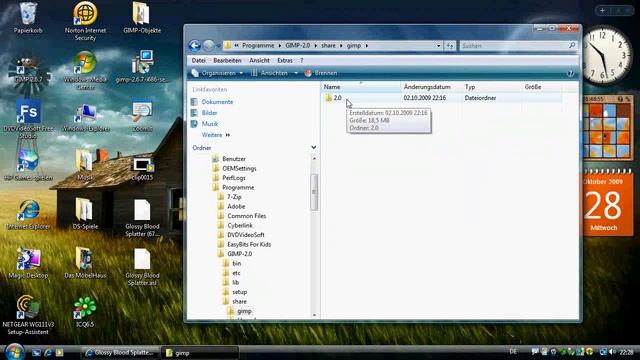This screenshot has width=640, height=360.
Task: Click the Windows Start orb
Action: pos(15,351)
